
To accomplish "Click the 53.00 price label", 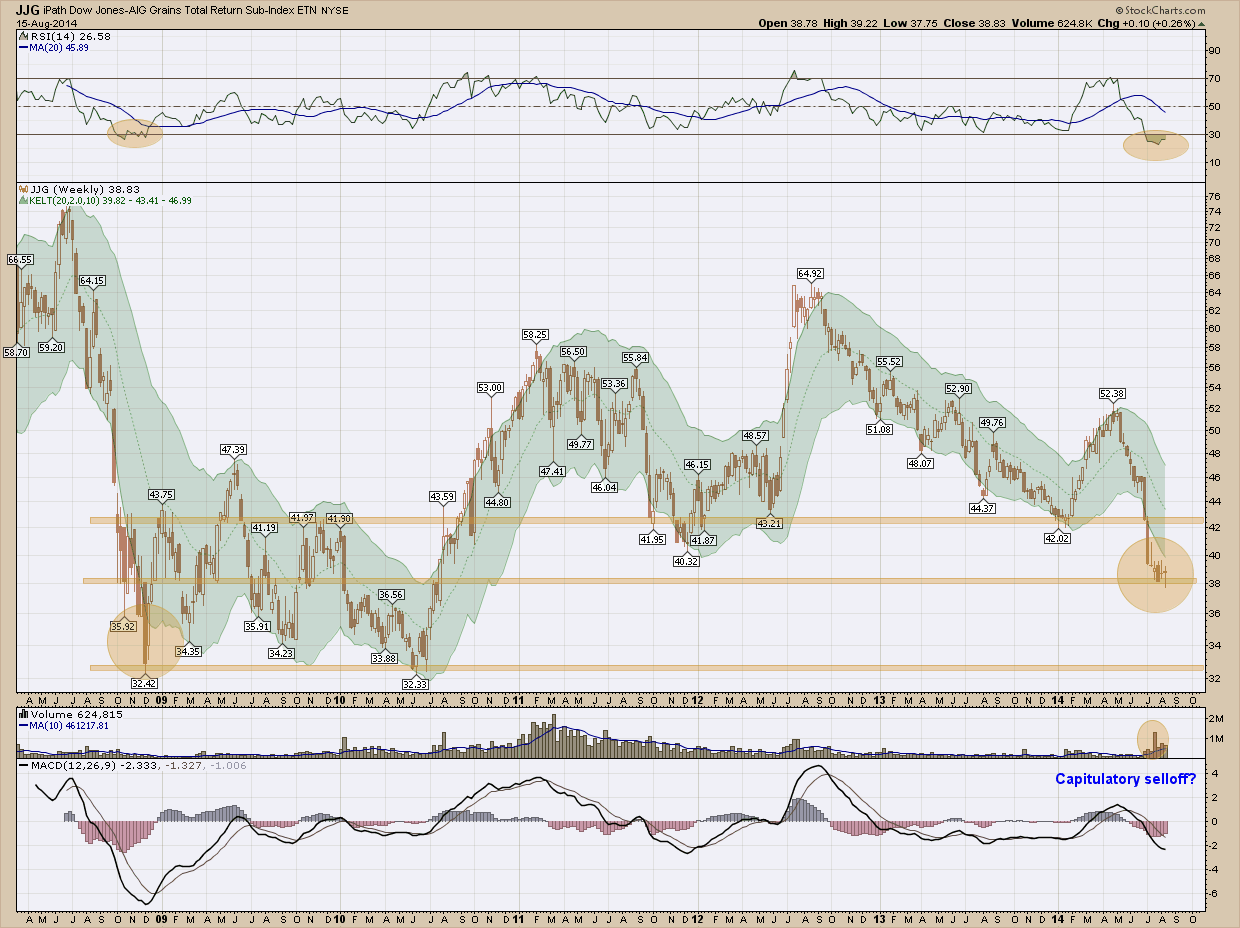I will [x=491, y=387].
